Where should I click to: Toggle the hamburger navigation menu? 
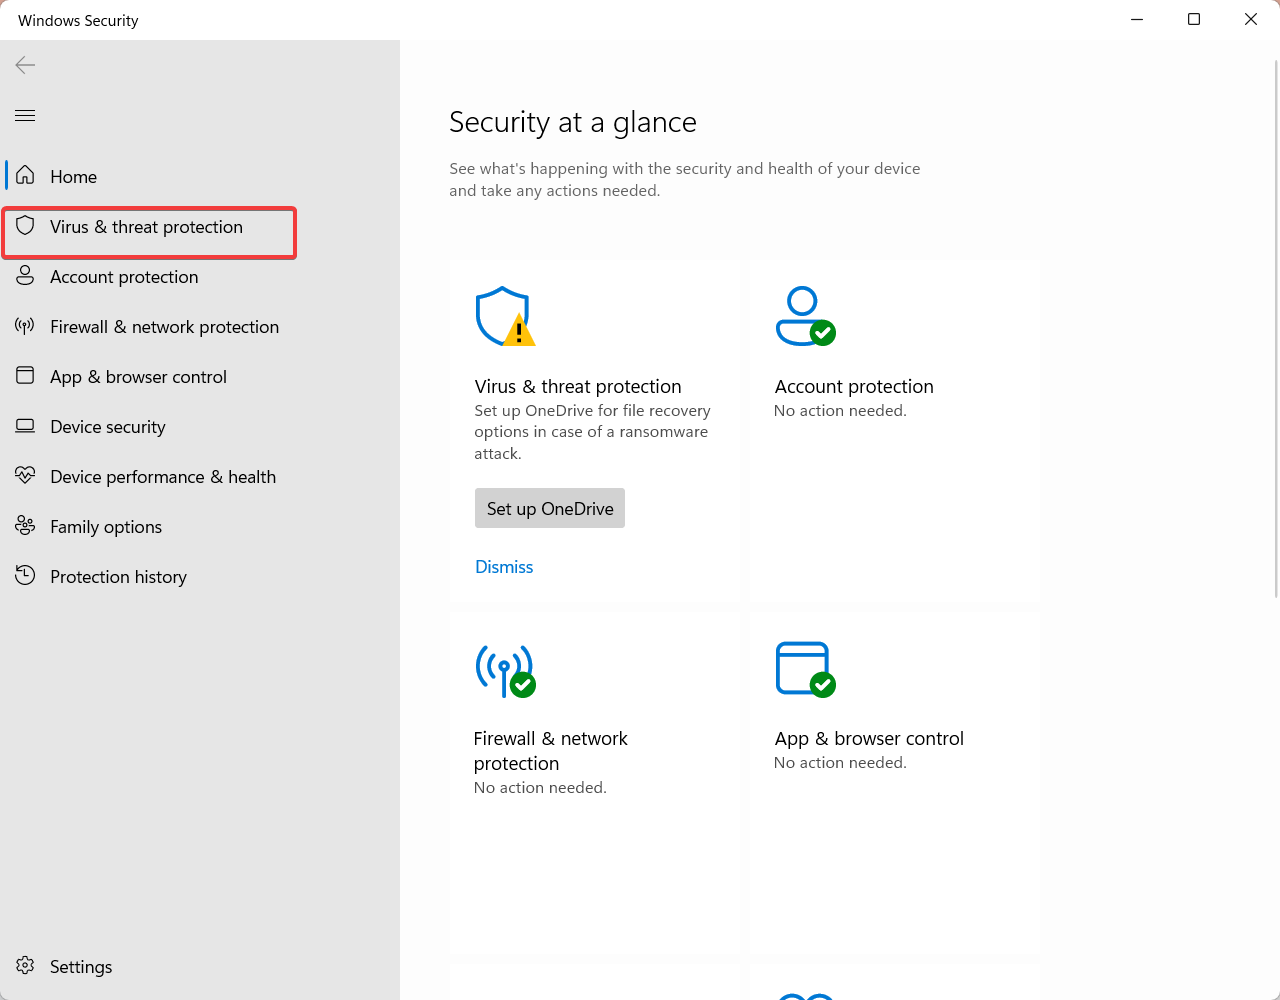point(25,115)
